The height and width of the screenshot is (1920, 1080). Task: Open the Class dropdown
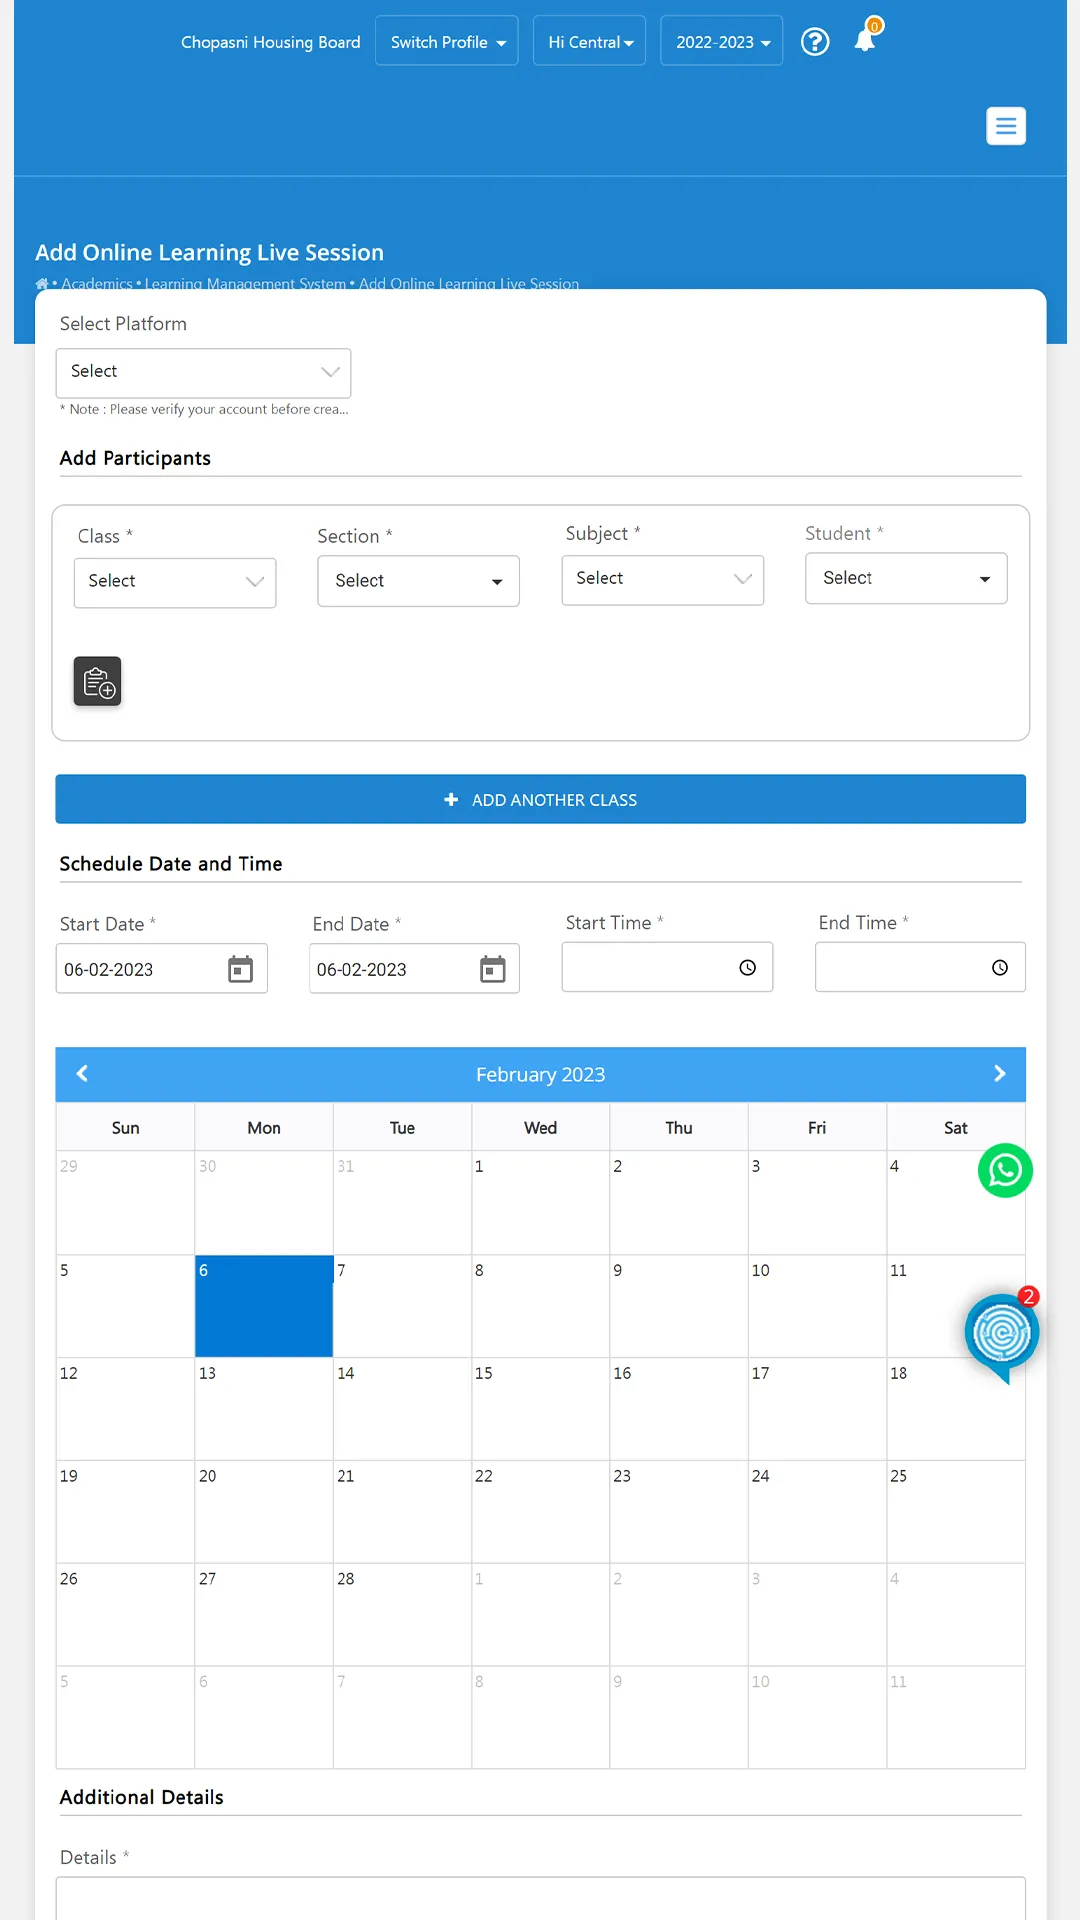(x=175, y=583)
